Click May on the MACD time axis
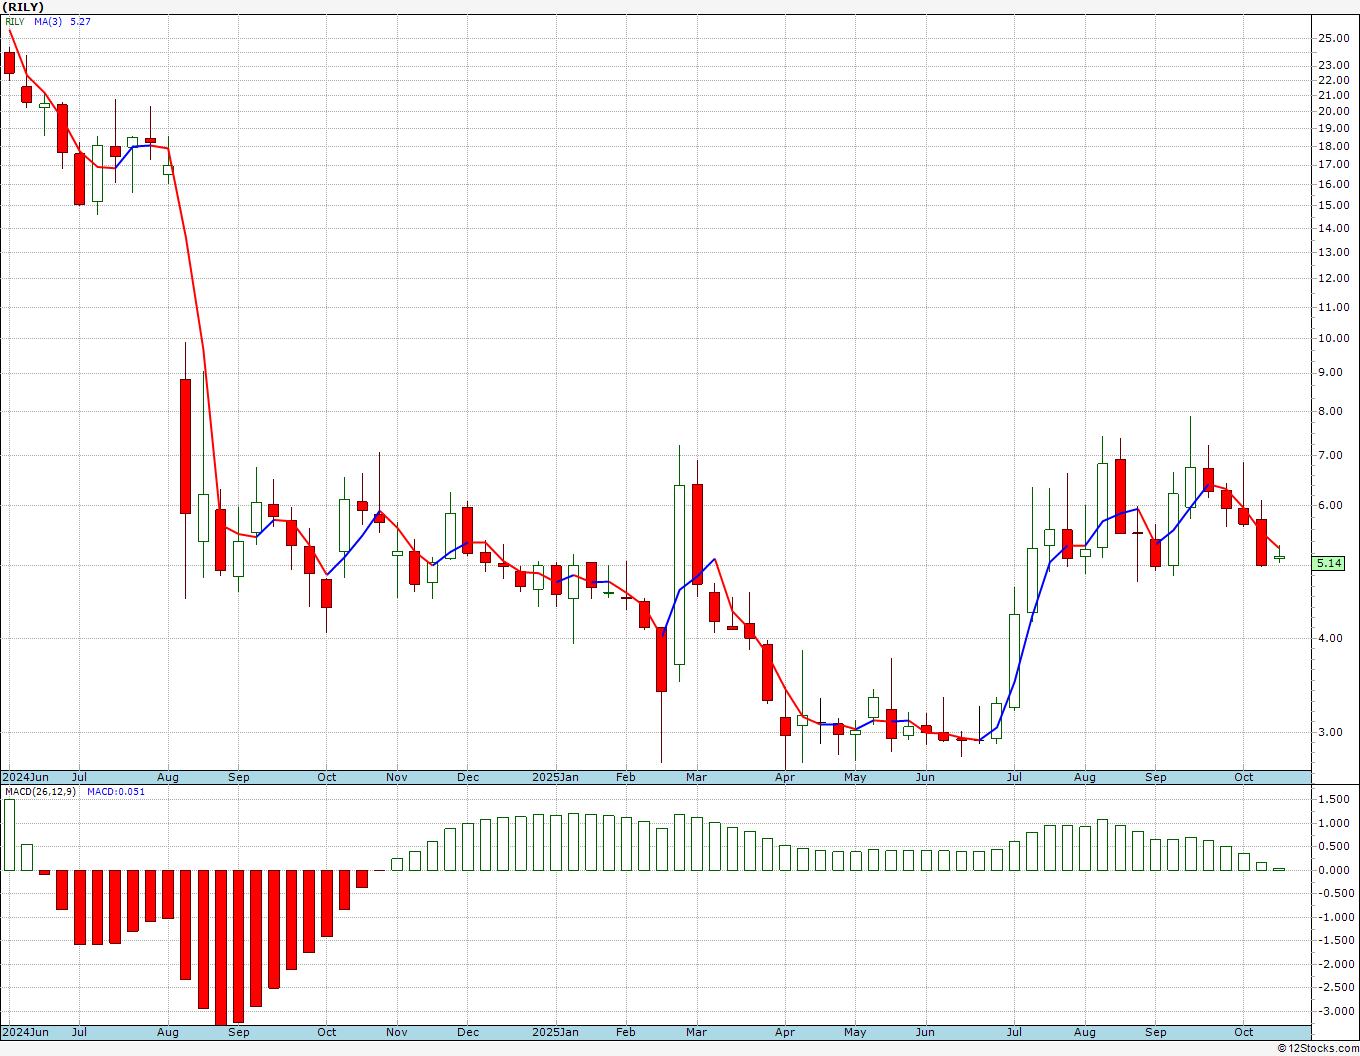This screenshot has height=1056, width=1360. pyautogui.click(x=855, y=1032)
